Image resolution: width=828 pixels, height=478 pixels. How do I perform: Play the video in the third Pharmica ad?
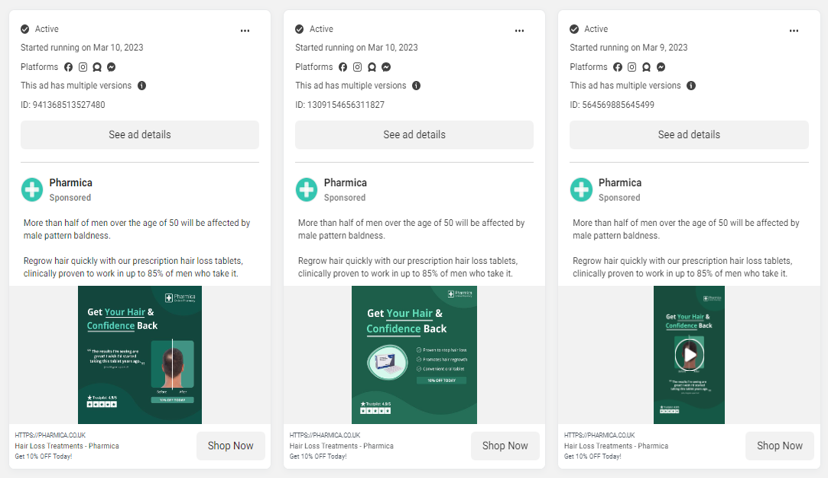689,354
